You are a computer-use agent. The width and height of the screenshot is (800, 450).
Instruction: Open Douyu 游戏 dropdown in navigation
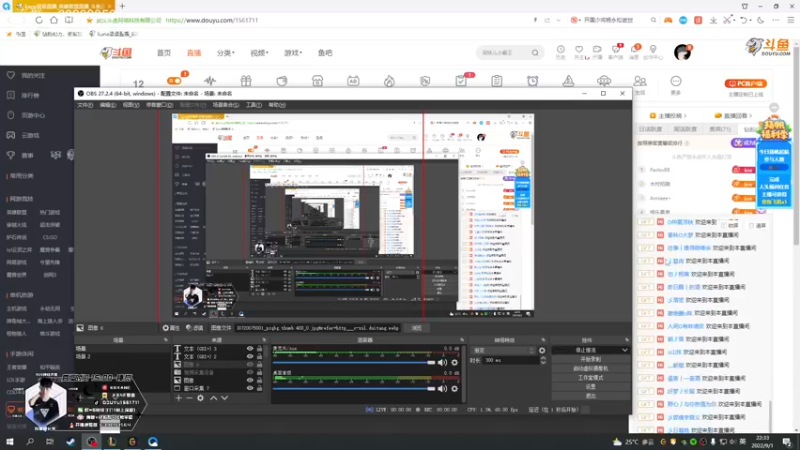click(x=293, y=53)
